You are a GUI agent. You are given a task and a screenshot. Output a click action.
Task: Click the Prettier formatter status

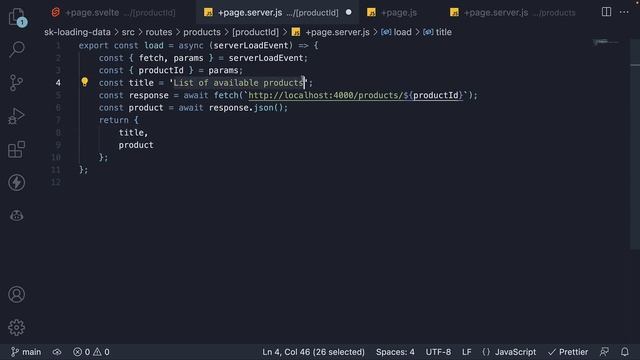(x=568, y=352)
